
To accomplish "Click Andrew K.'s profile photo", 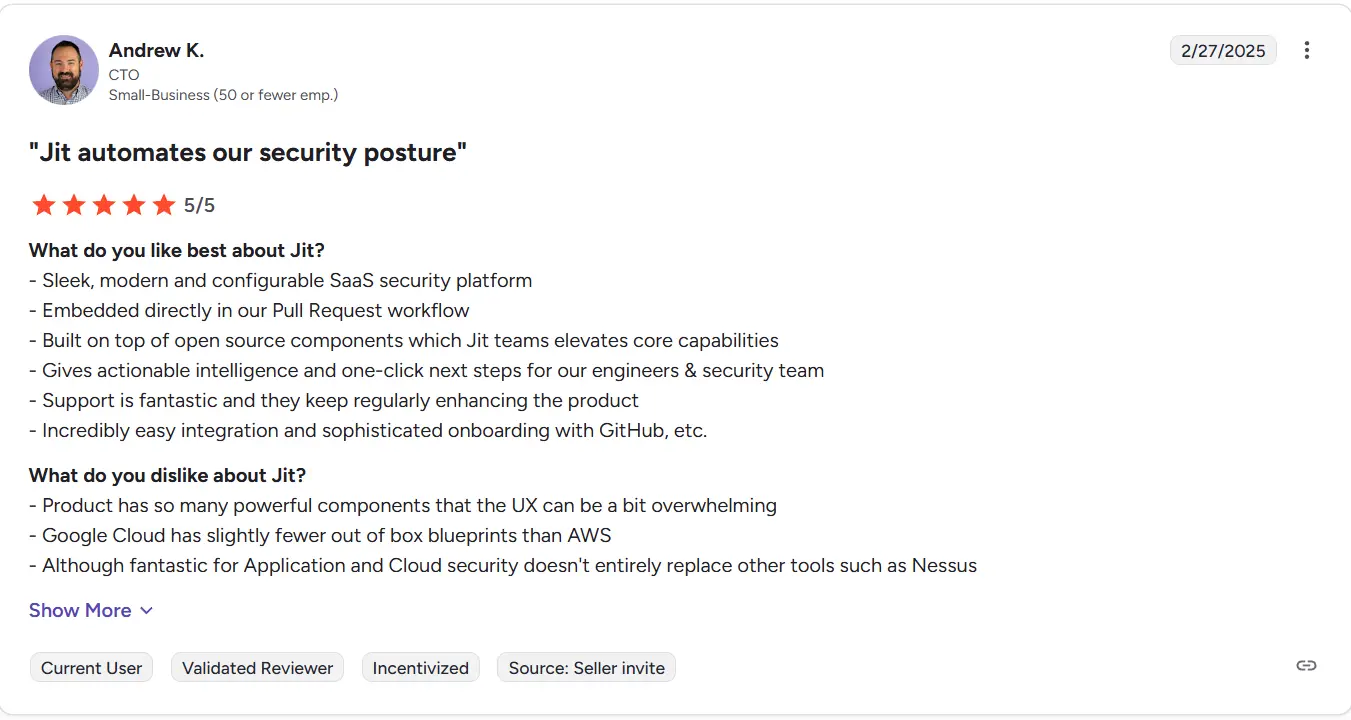I will coord(64,70).
